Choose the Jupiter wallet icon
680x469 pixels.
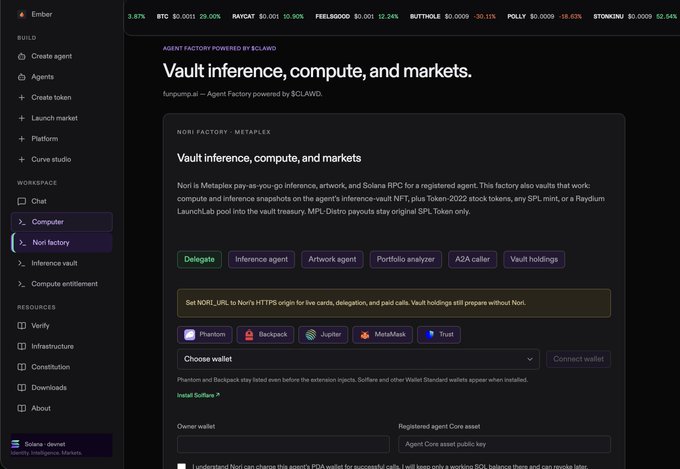(x=311, y=335)
